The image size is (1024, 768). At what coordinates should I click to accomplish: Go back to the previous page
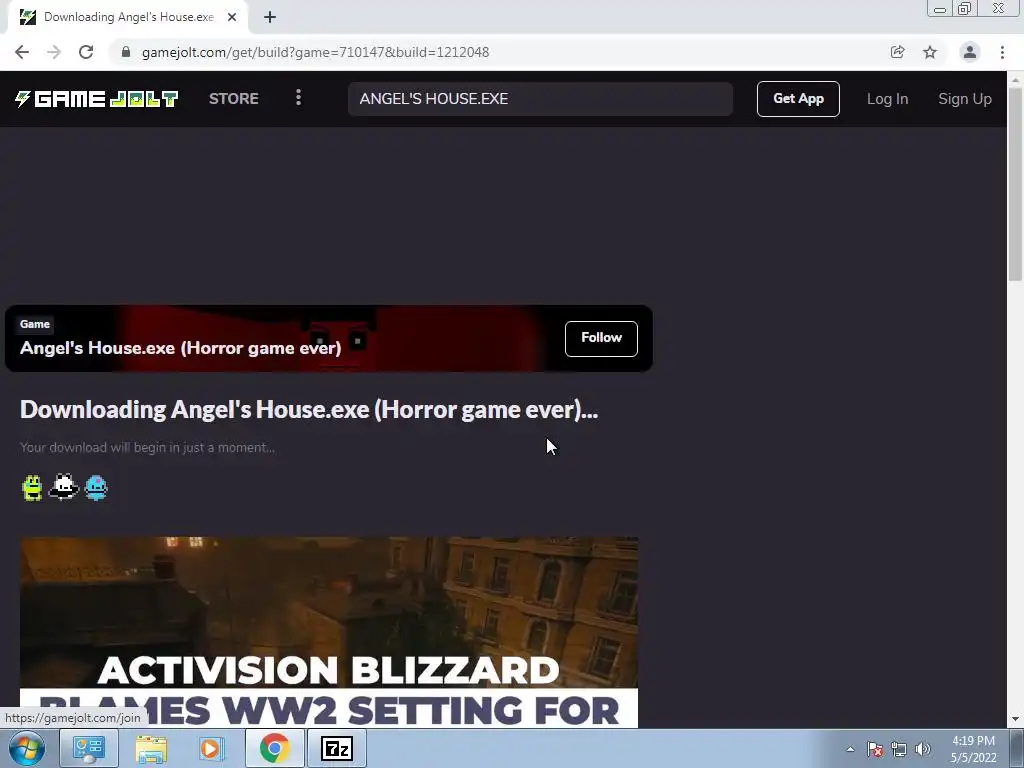[x=22, y=52]
